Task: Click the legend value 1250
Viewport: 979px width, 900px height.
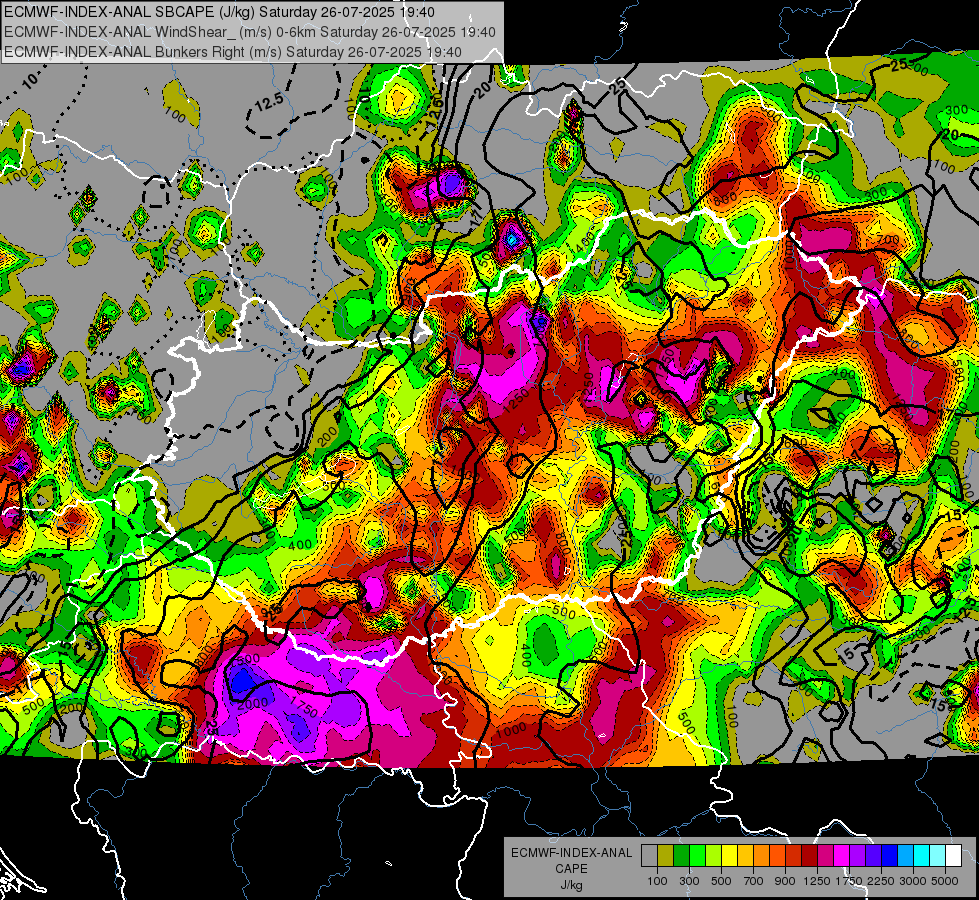Action: click(x=817, y=881)
